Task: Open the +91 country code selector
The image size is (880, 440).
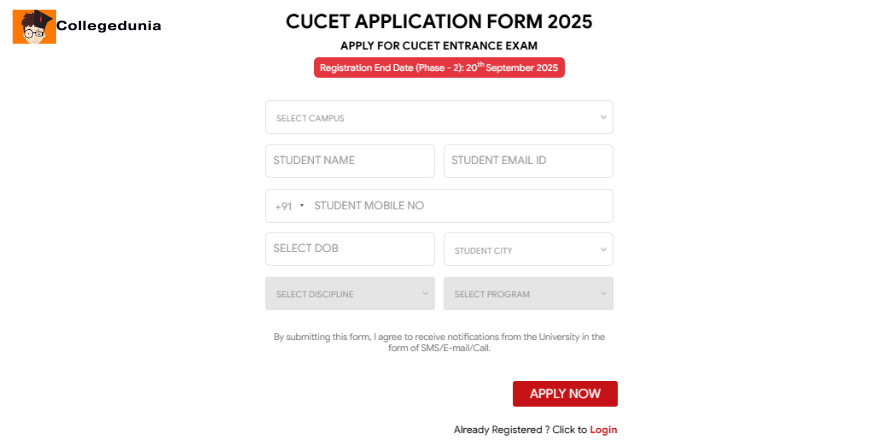Action: pos(290,206)
